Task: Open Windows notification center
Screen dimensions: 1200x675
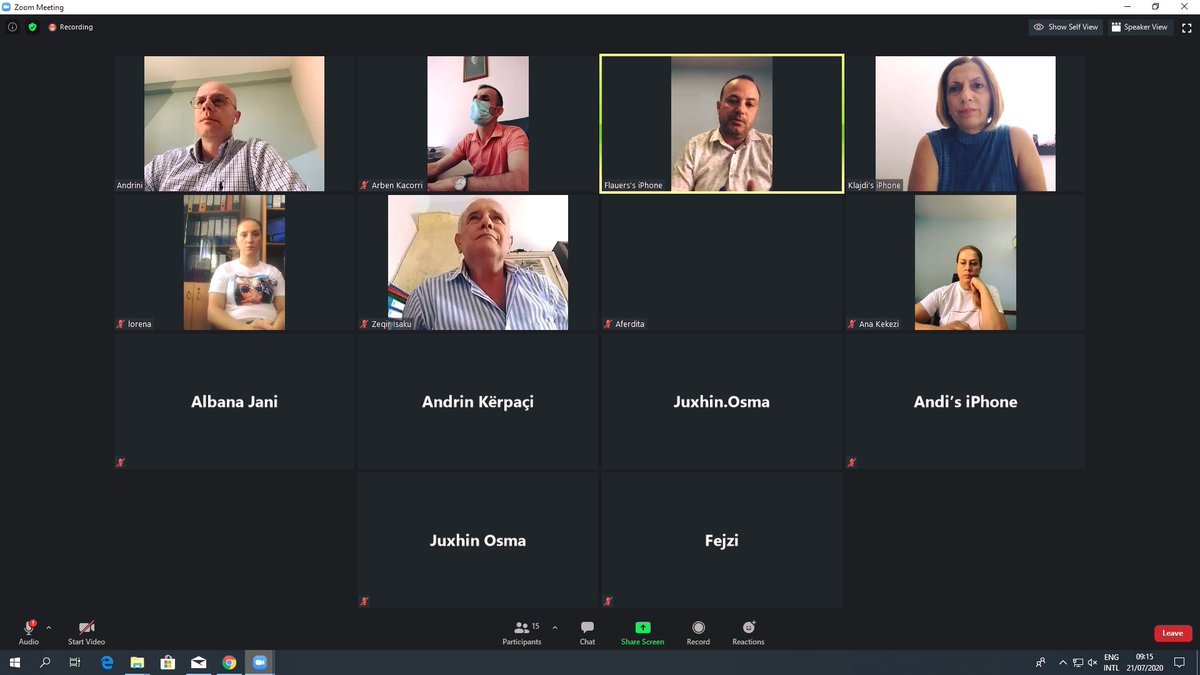Action: click(1179, 662)
